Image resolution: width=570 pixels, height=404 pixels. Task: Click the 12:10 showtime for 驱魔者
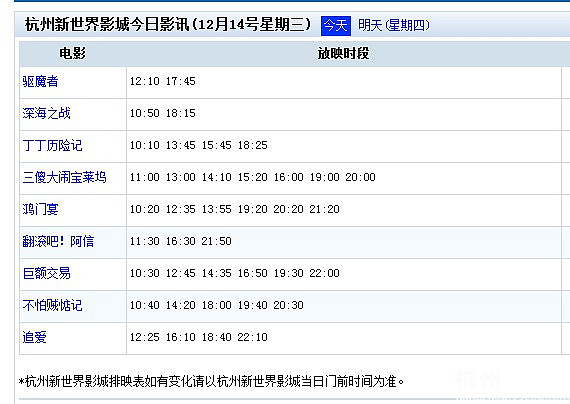[x=145, y=81]
